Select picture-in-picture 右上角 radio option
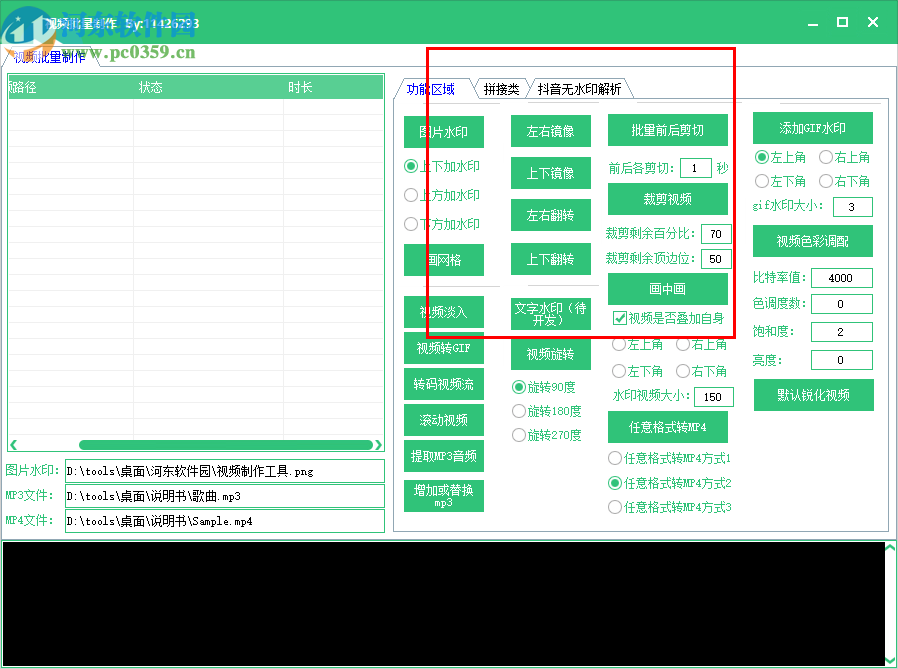 pyautogui.click(x=702, y=344)
